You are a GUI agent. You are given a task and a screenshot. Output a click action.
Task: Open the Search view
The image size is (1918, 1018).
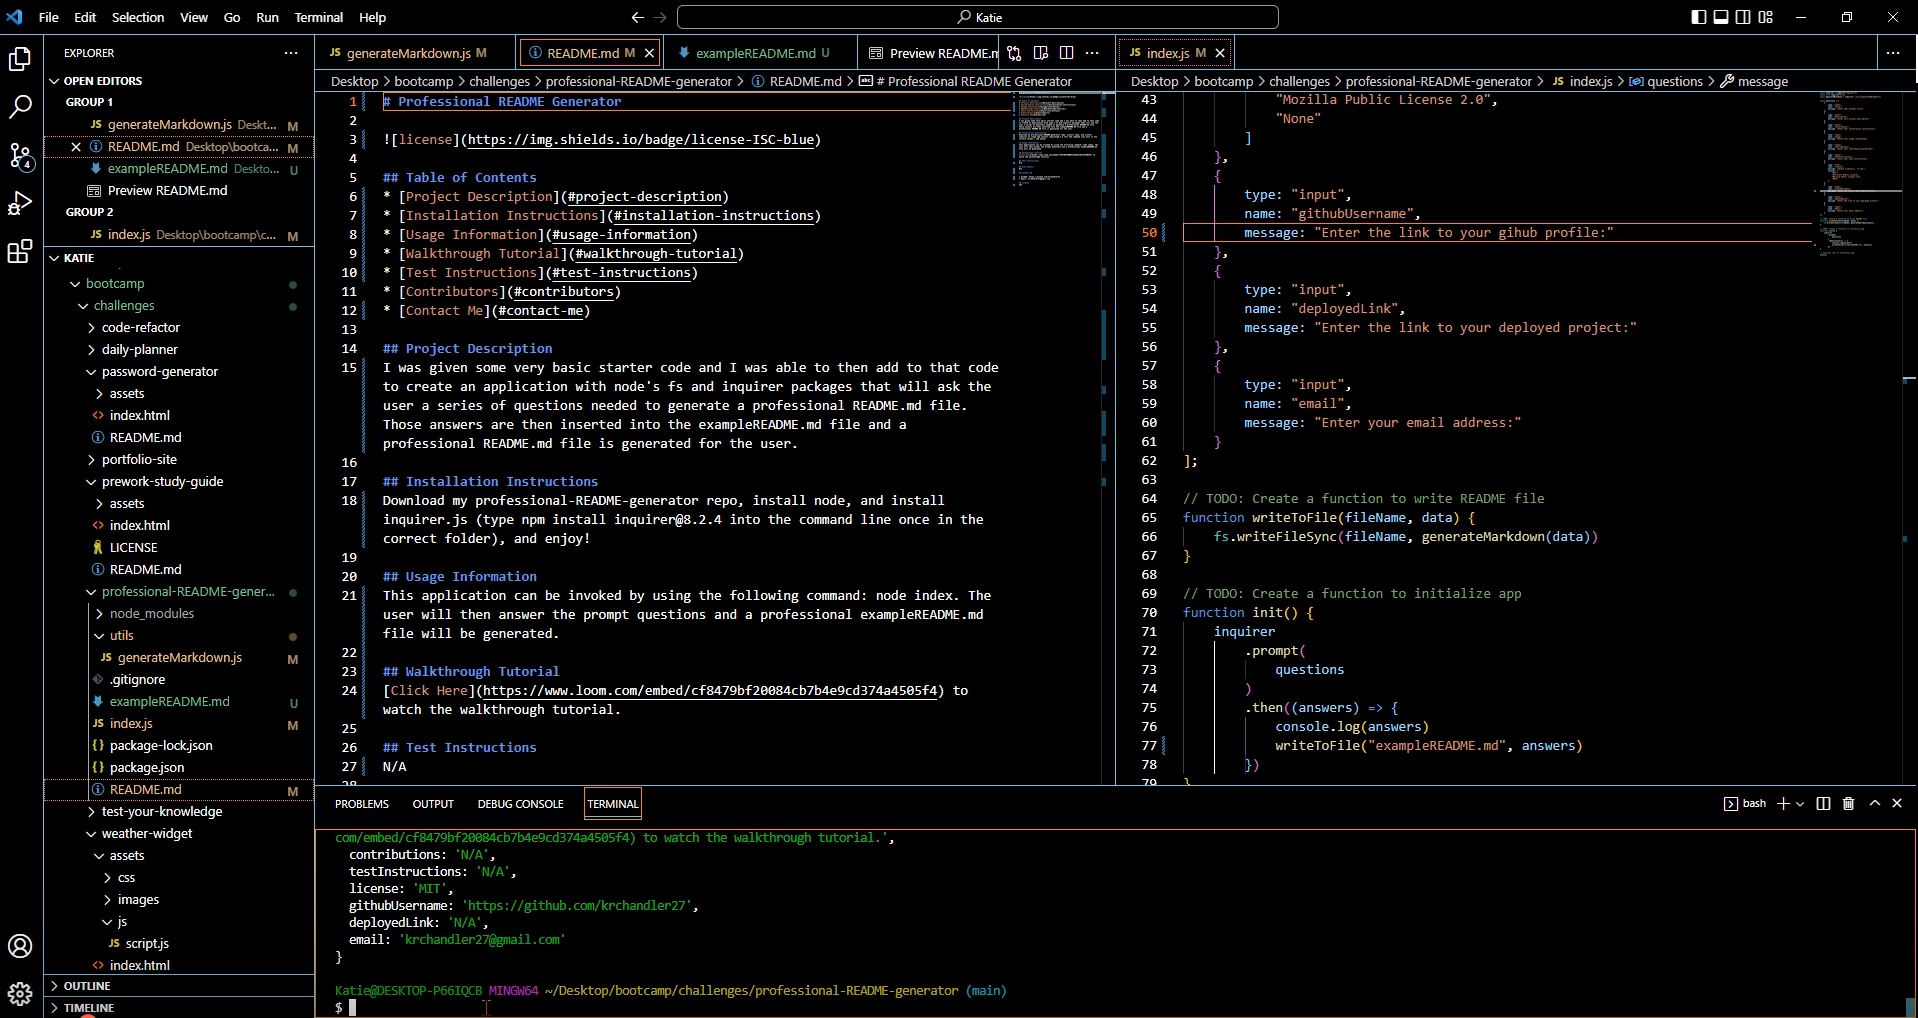pos(20,107)
